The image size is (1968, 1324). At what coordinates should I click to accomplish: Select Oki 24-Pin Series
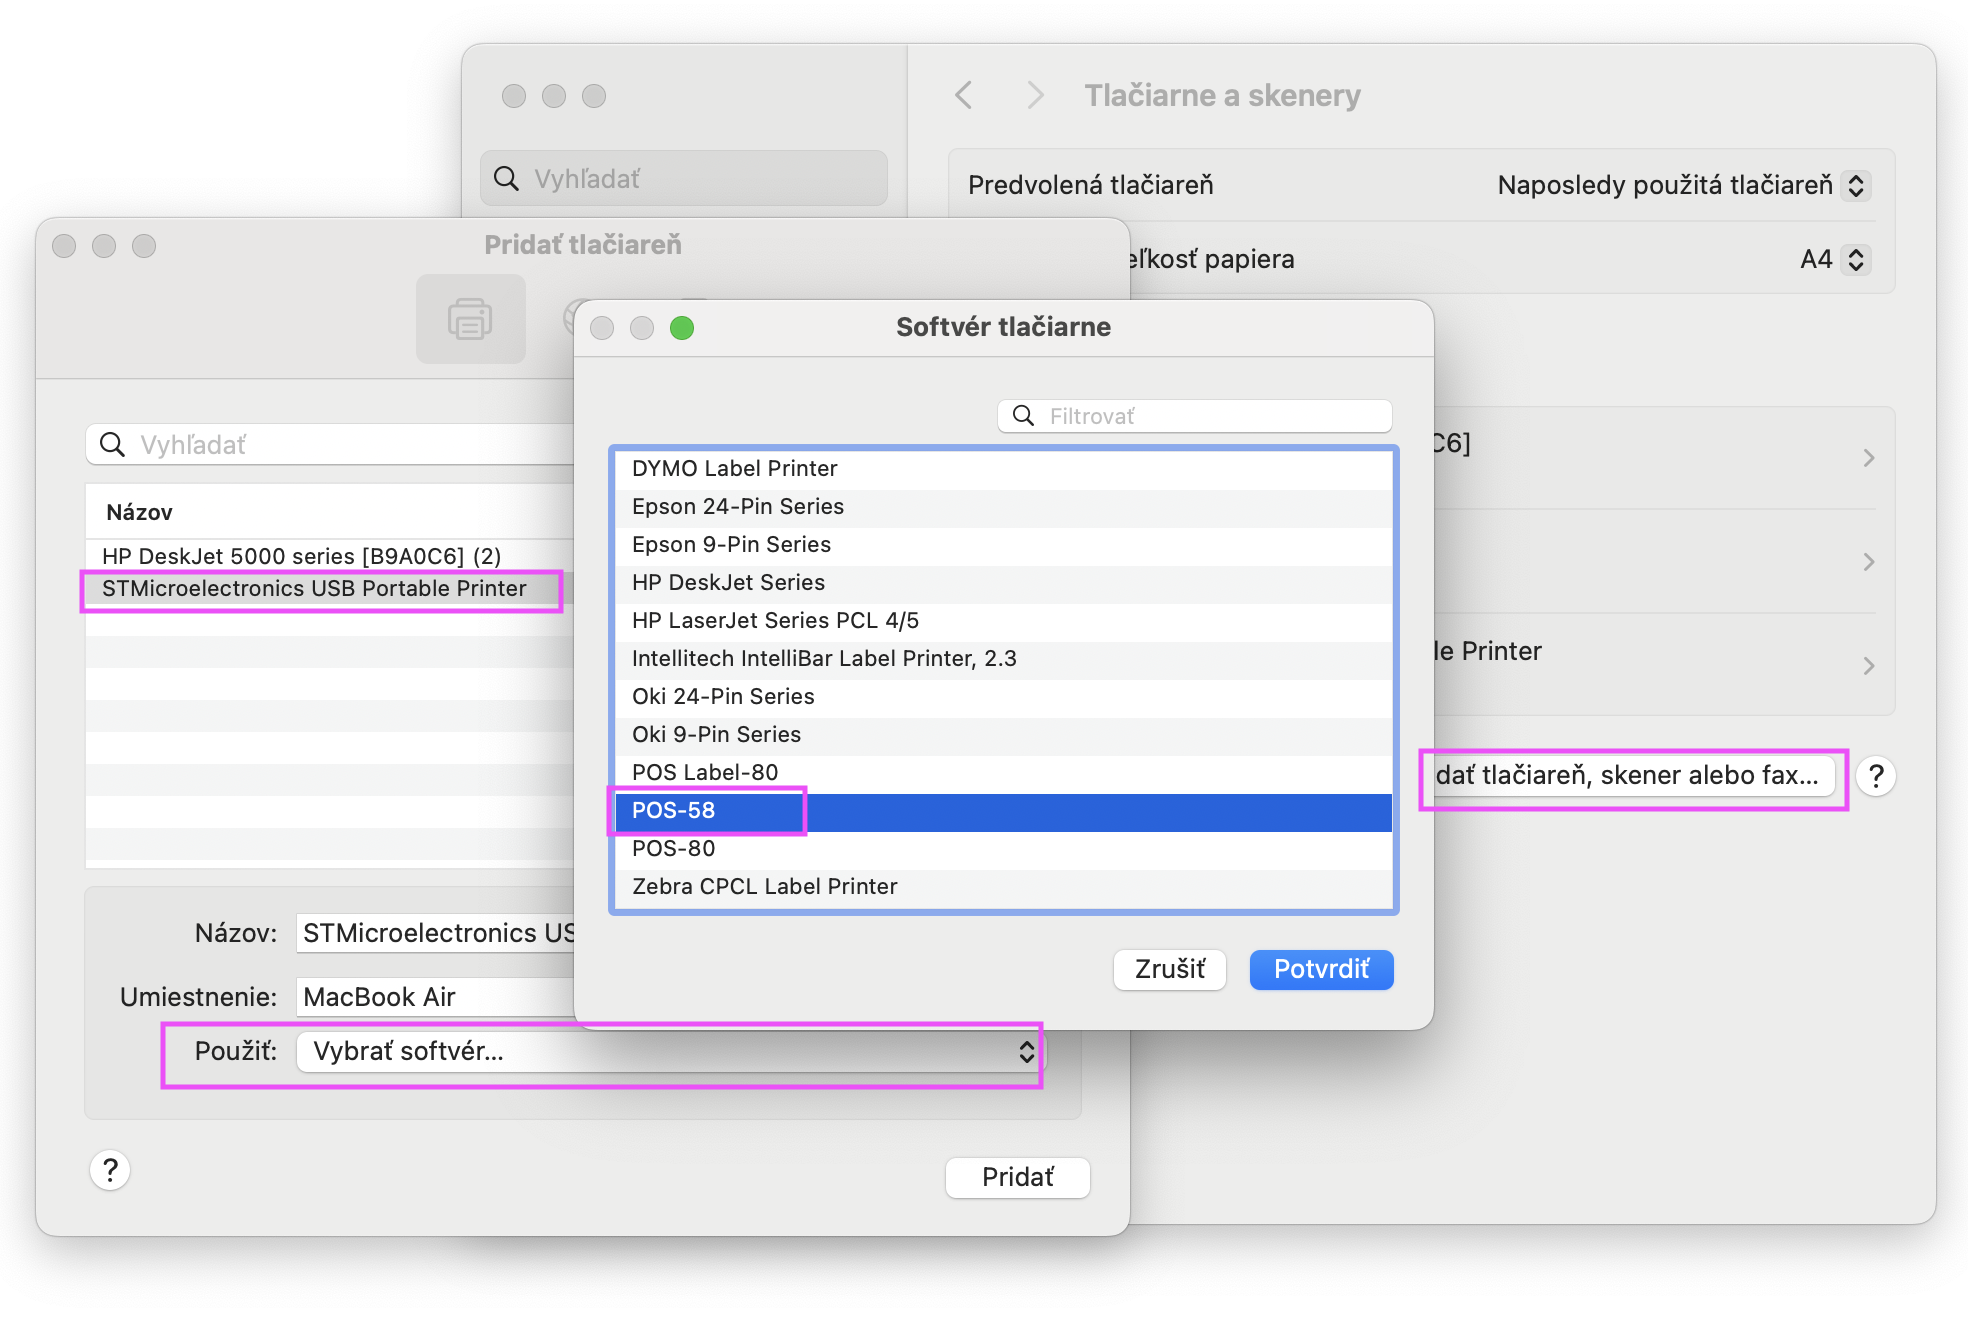pyautogui.click(x=1003, y=697)
